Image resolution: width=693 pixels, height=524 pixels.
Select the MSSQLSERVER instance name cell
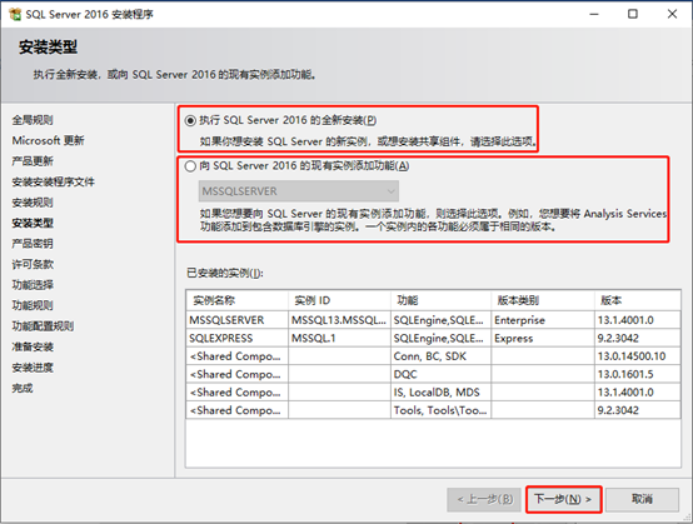pos(237,320)
